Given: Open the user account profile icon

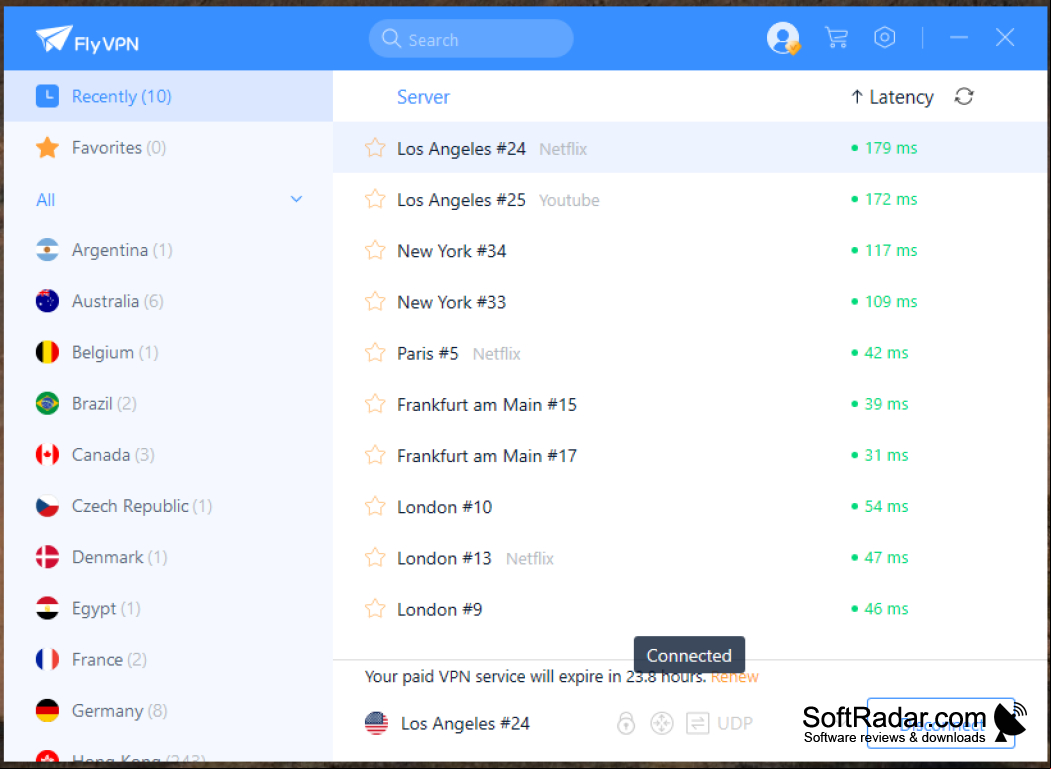Looking at the screenshot, I should 783,38.
